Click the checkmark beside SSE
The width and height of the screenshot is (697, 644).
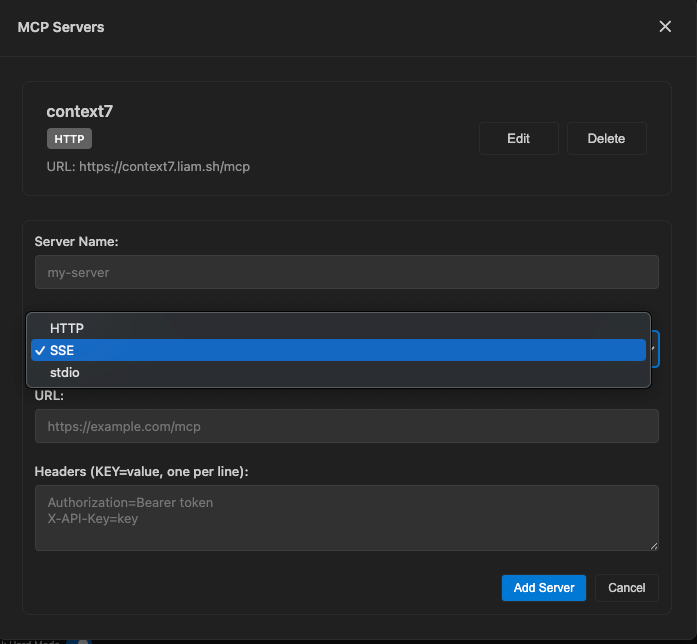click(38, 351)
